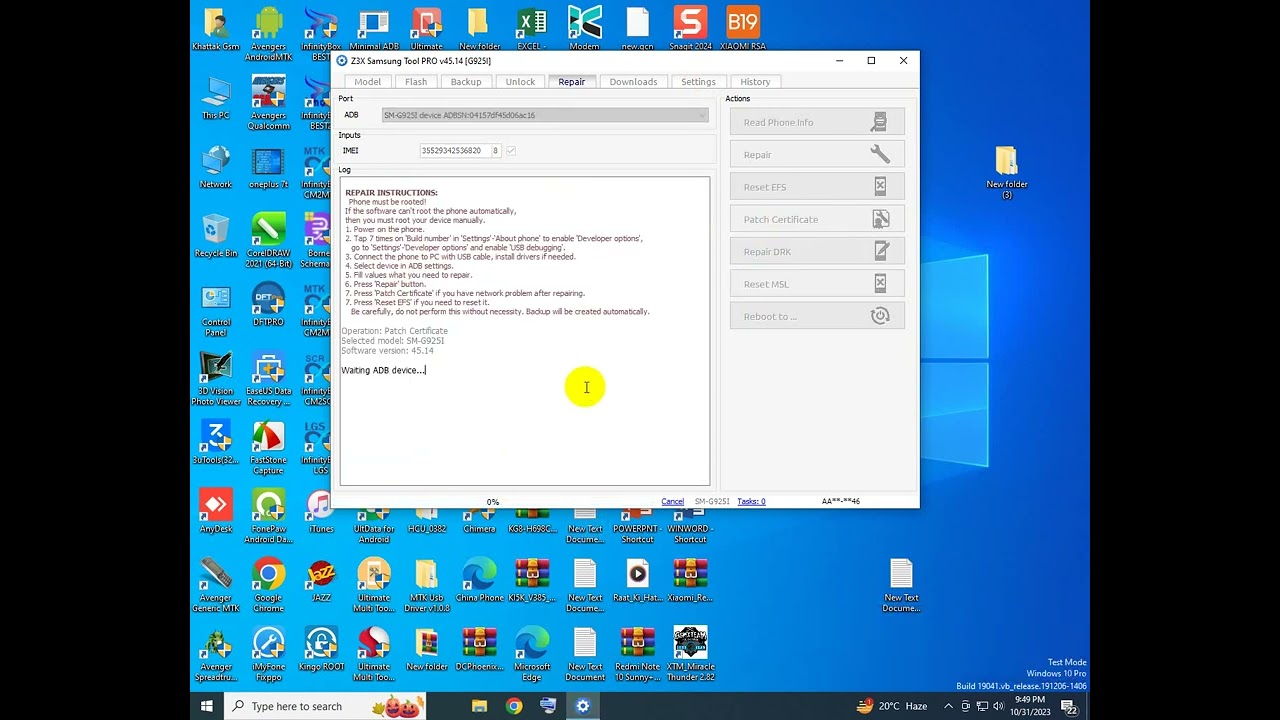
Task: Click the IMEI number input field
Action: [453, 151]
